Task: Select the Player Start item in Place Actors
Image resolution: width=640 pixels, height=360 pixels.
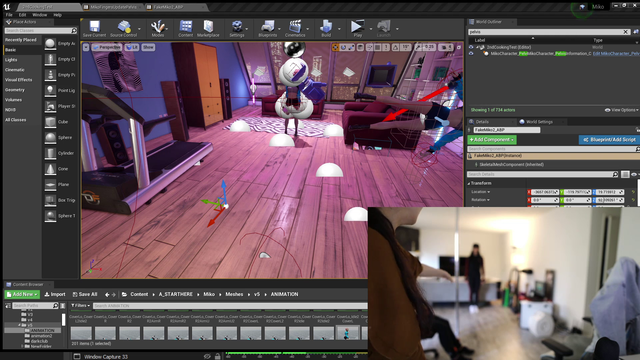Action: coord(60,106)
